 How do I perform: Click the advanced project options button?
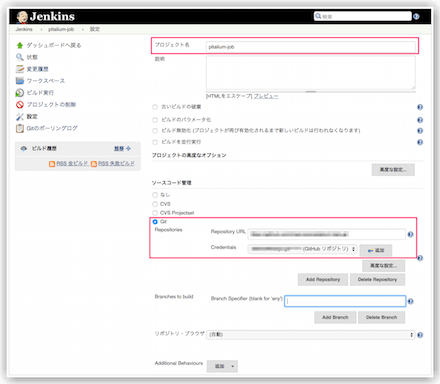pos(393,170)
